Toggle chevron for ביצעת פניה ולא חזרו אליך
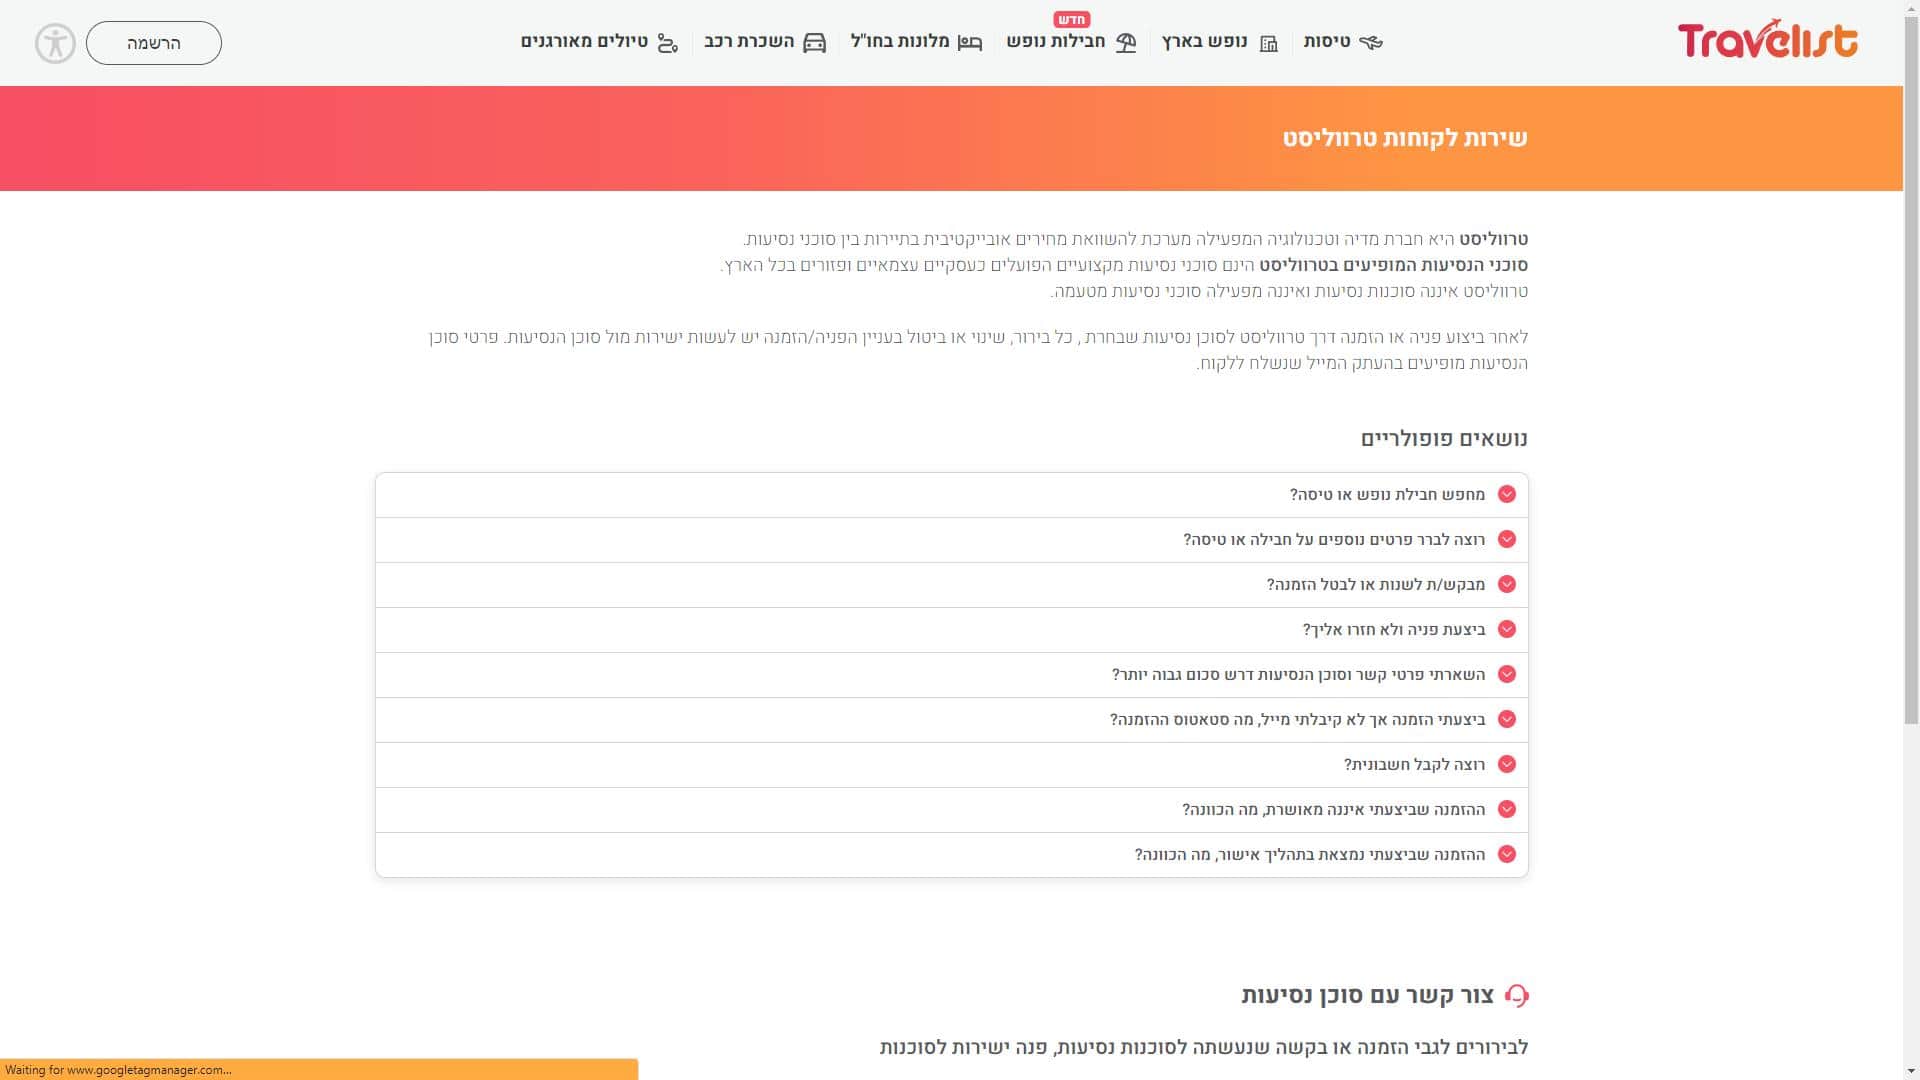 1507,630
